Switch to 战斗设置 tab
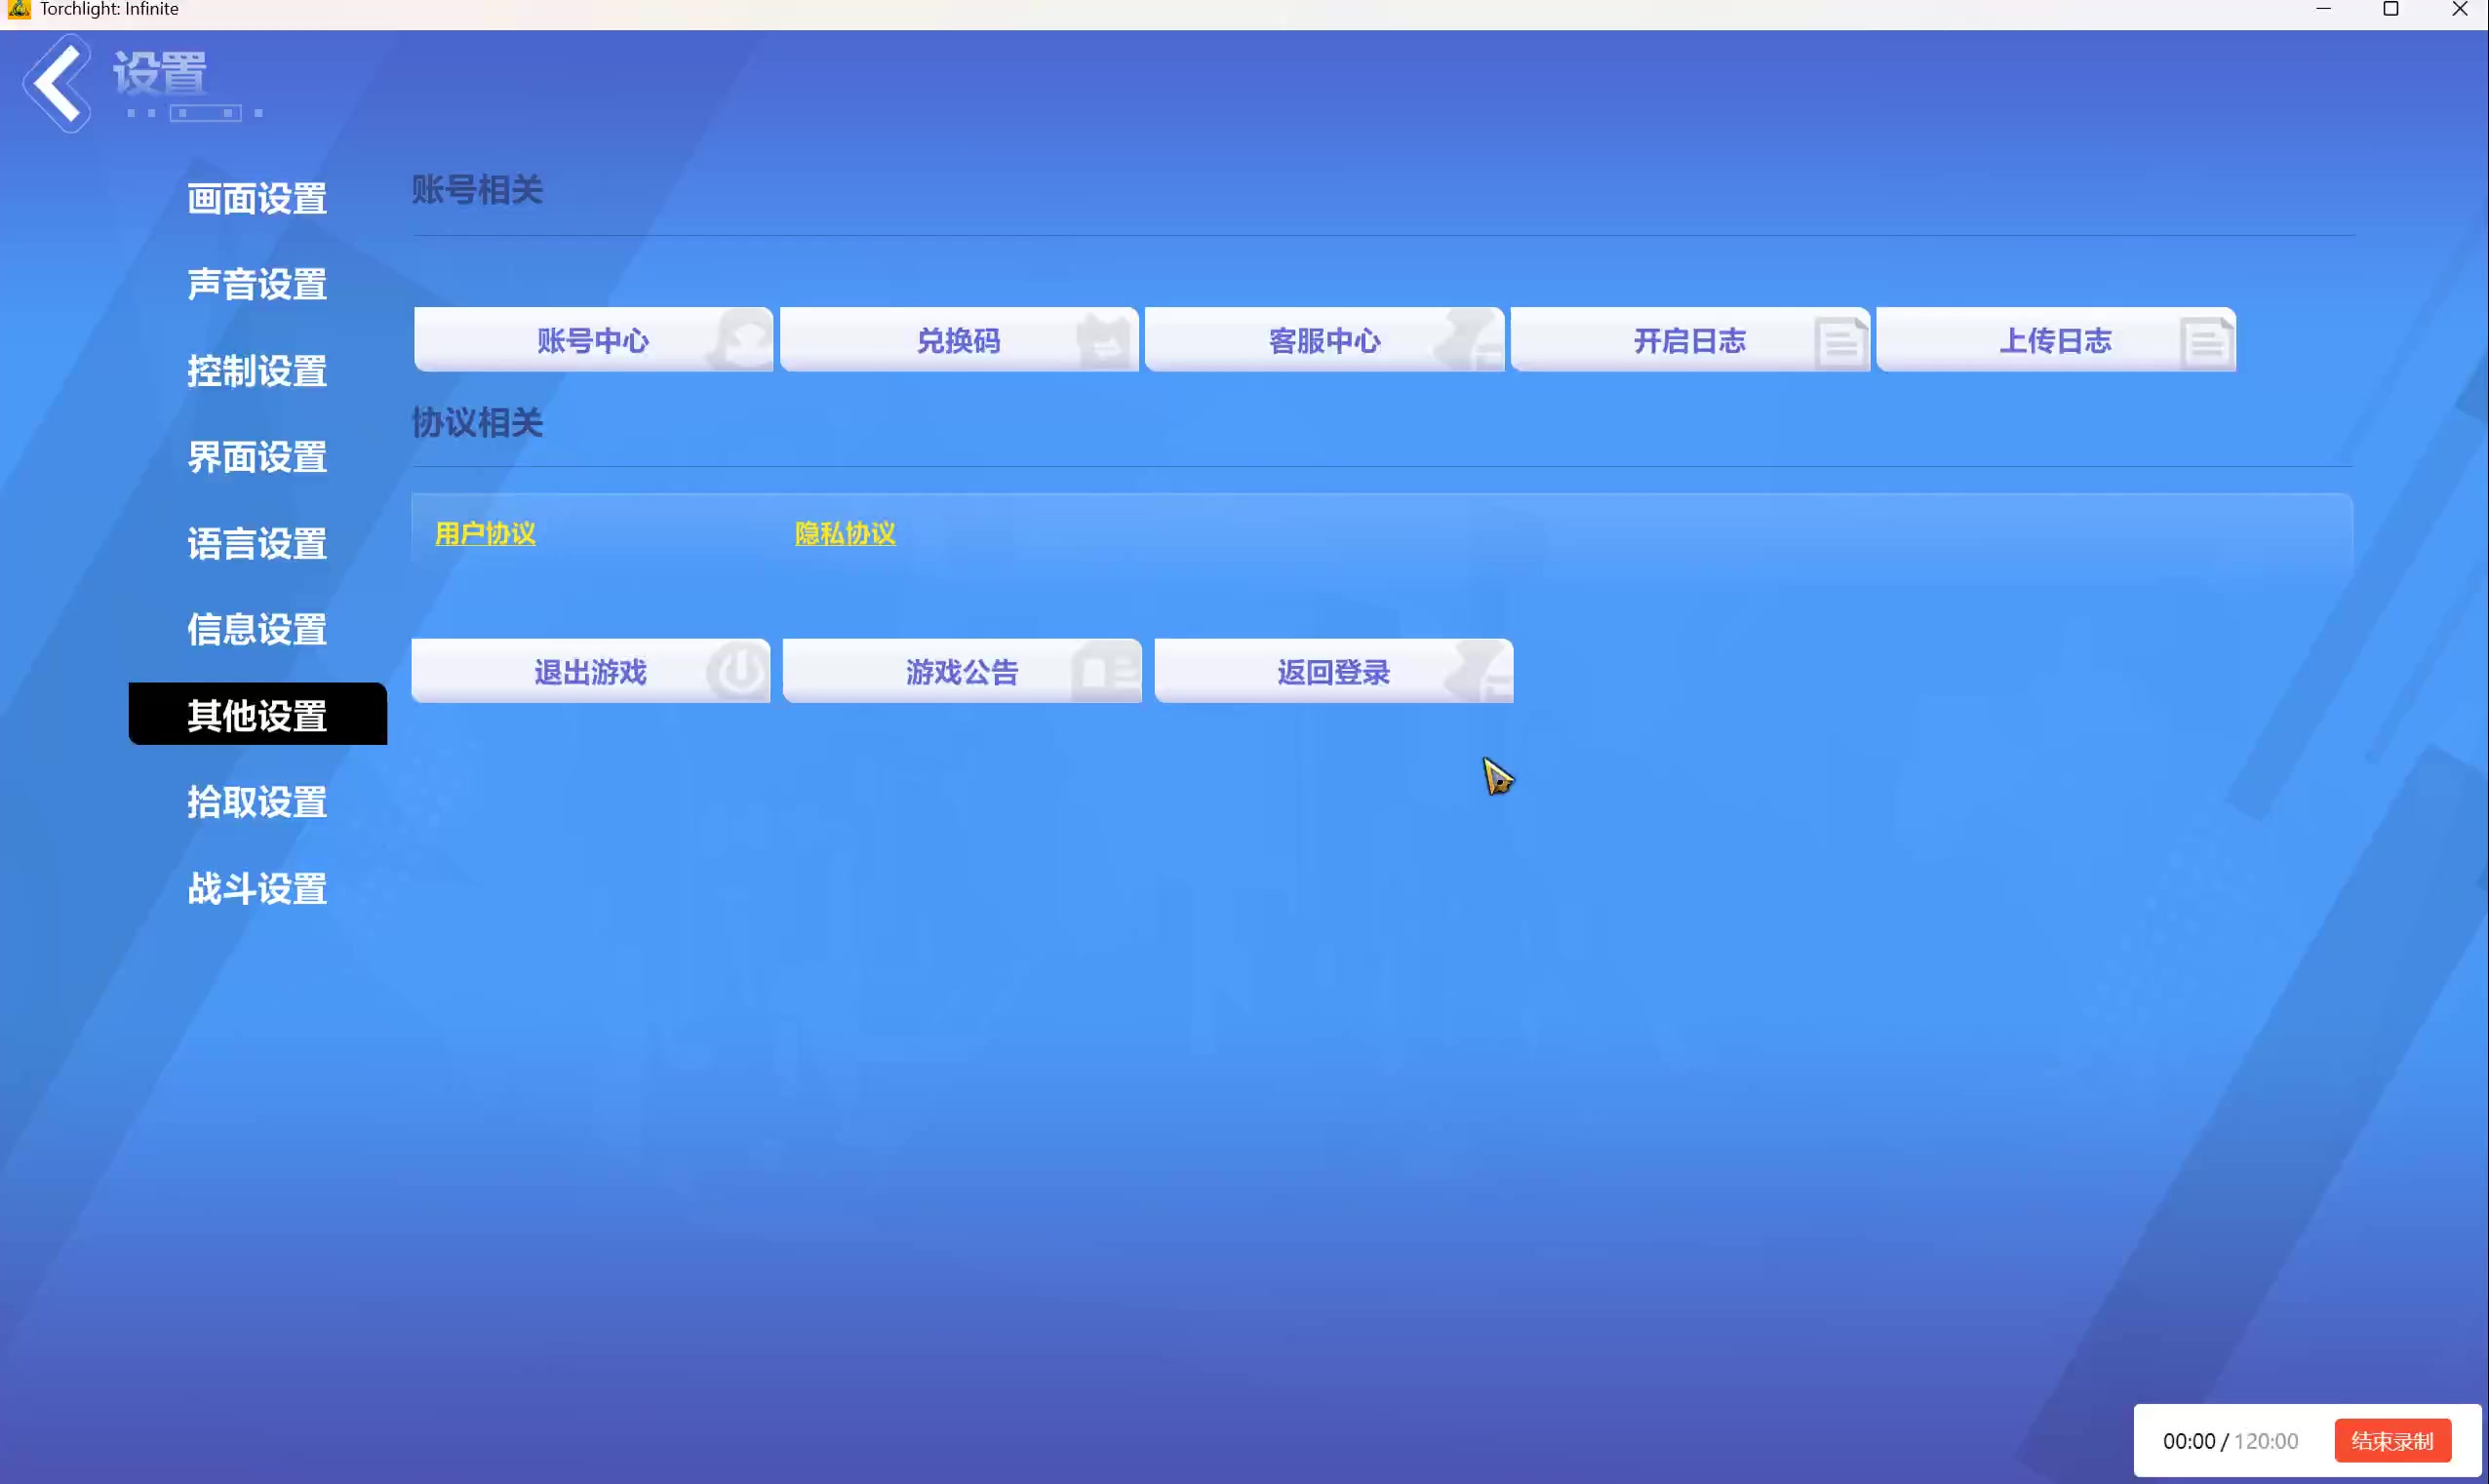 coord(257,889)
